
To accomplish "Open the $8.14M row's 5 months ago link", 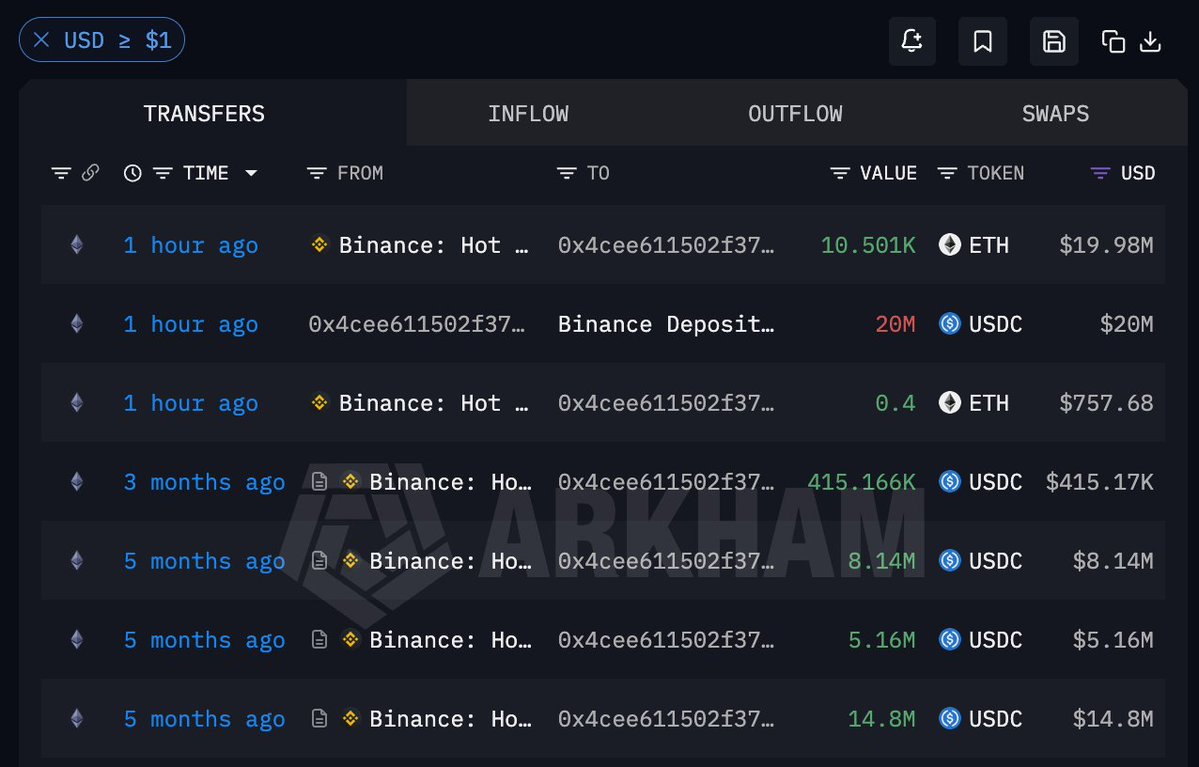I will coord(204,561).
